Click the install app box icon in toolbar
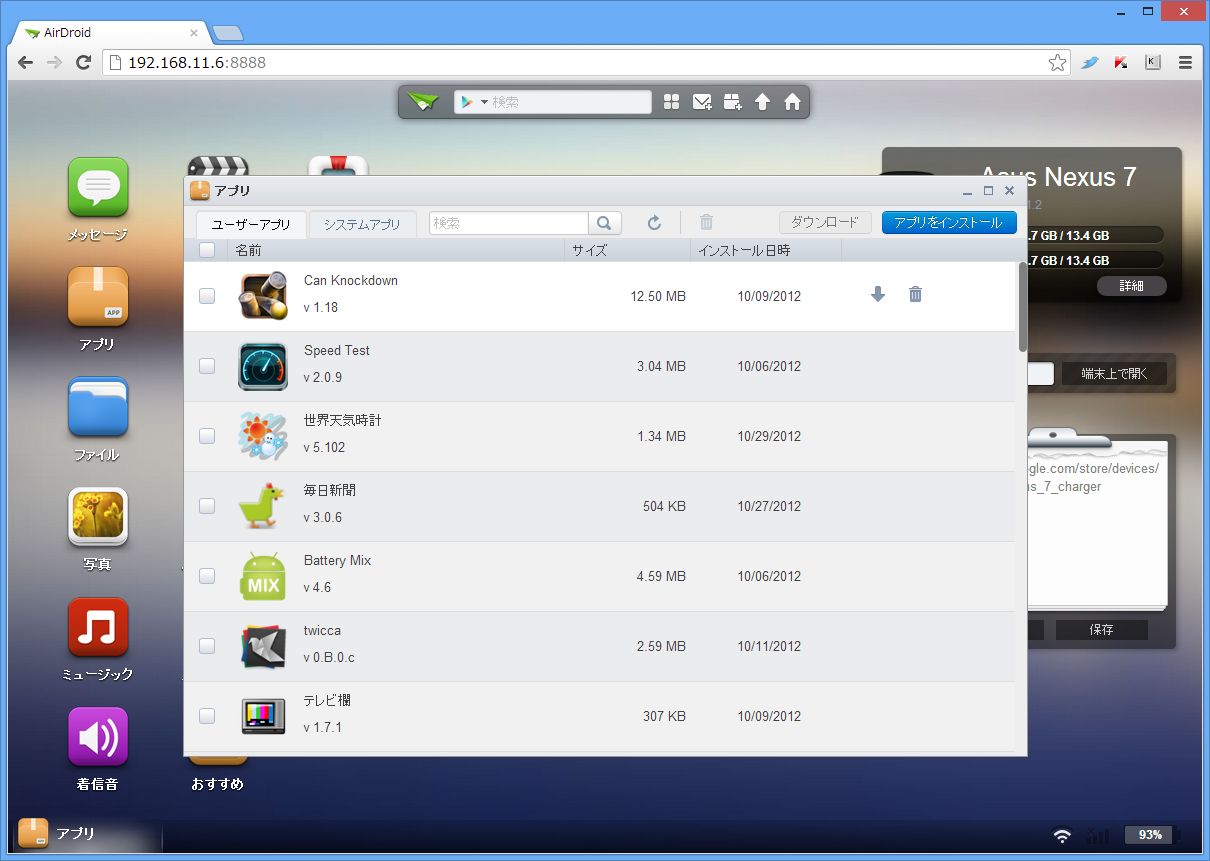Viewport: 1210px width, 861px height. click(x=732, y=102)
